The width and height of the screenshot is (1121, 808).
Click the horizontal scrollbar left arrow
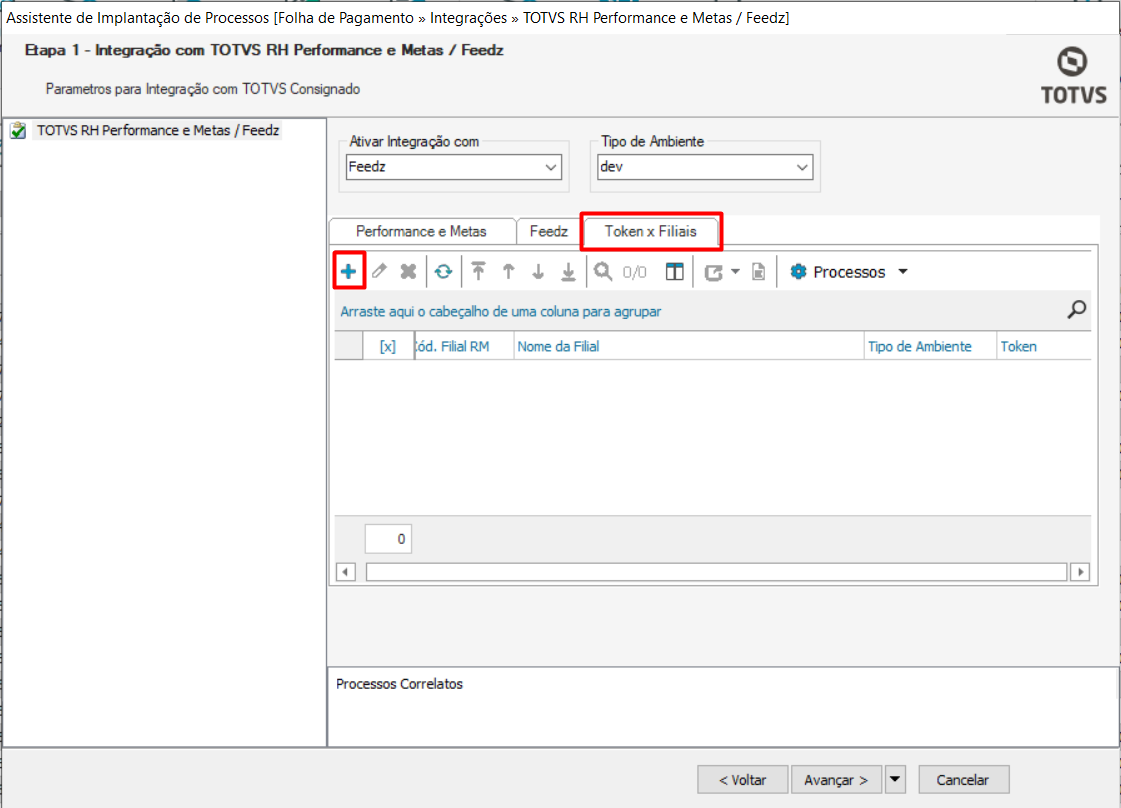point(346,572)
